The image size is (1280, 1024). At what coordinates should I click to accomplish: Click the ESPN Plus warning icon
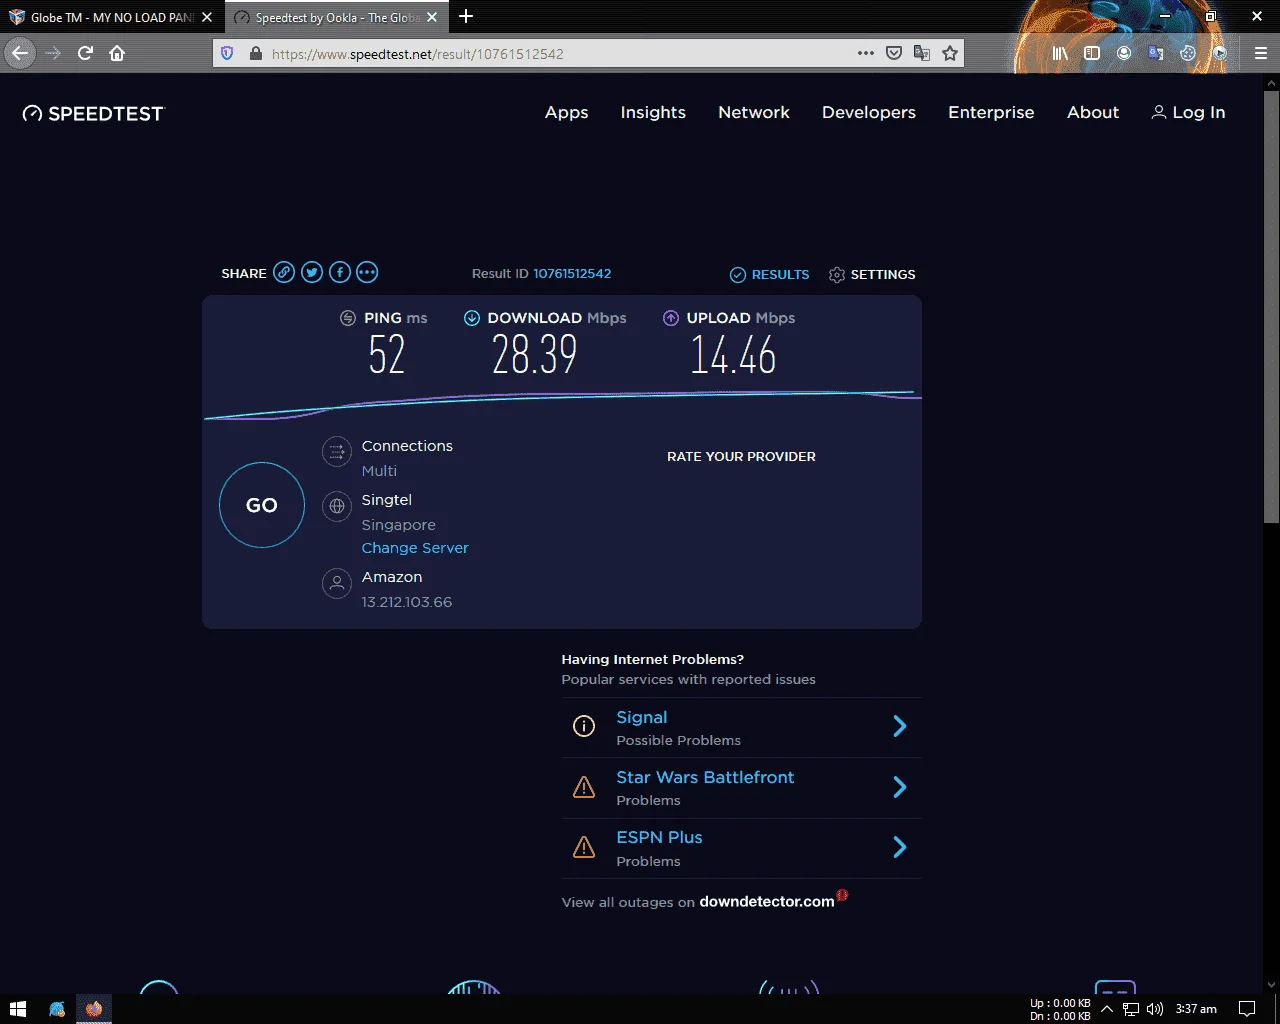point(584,848)
